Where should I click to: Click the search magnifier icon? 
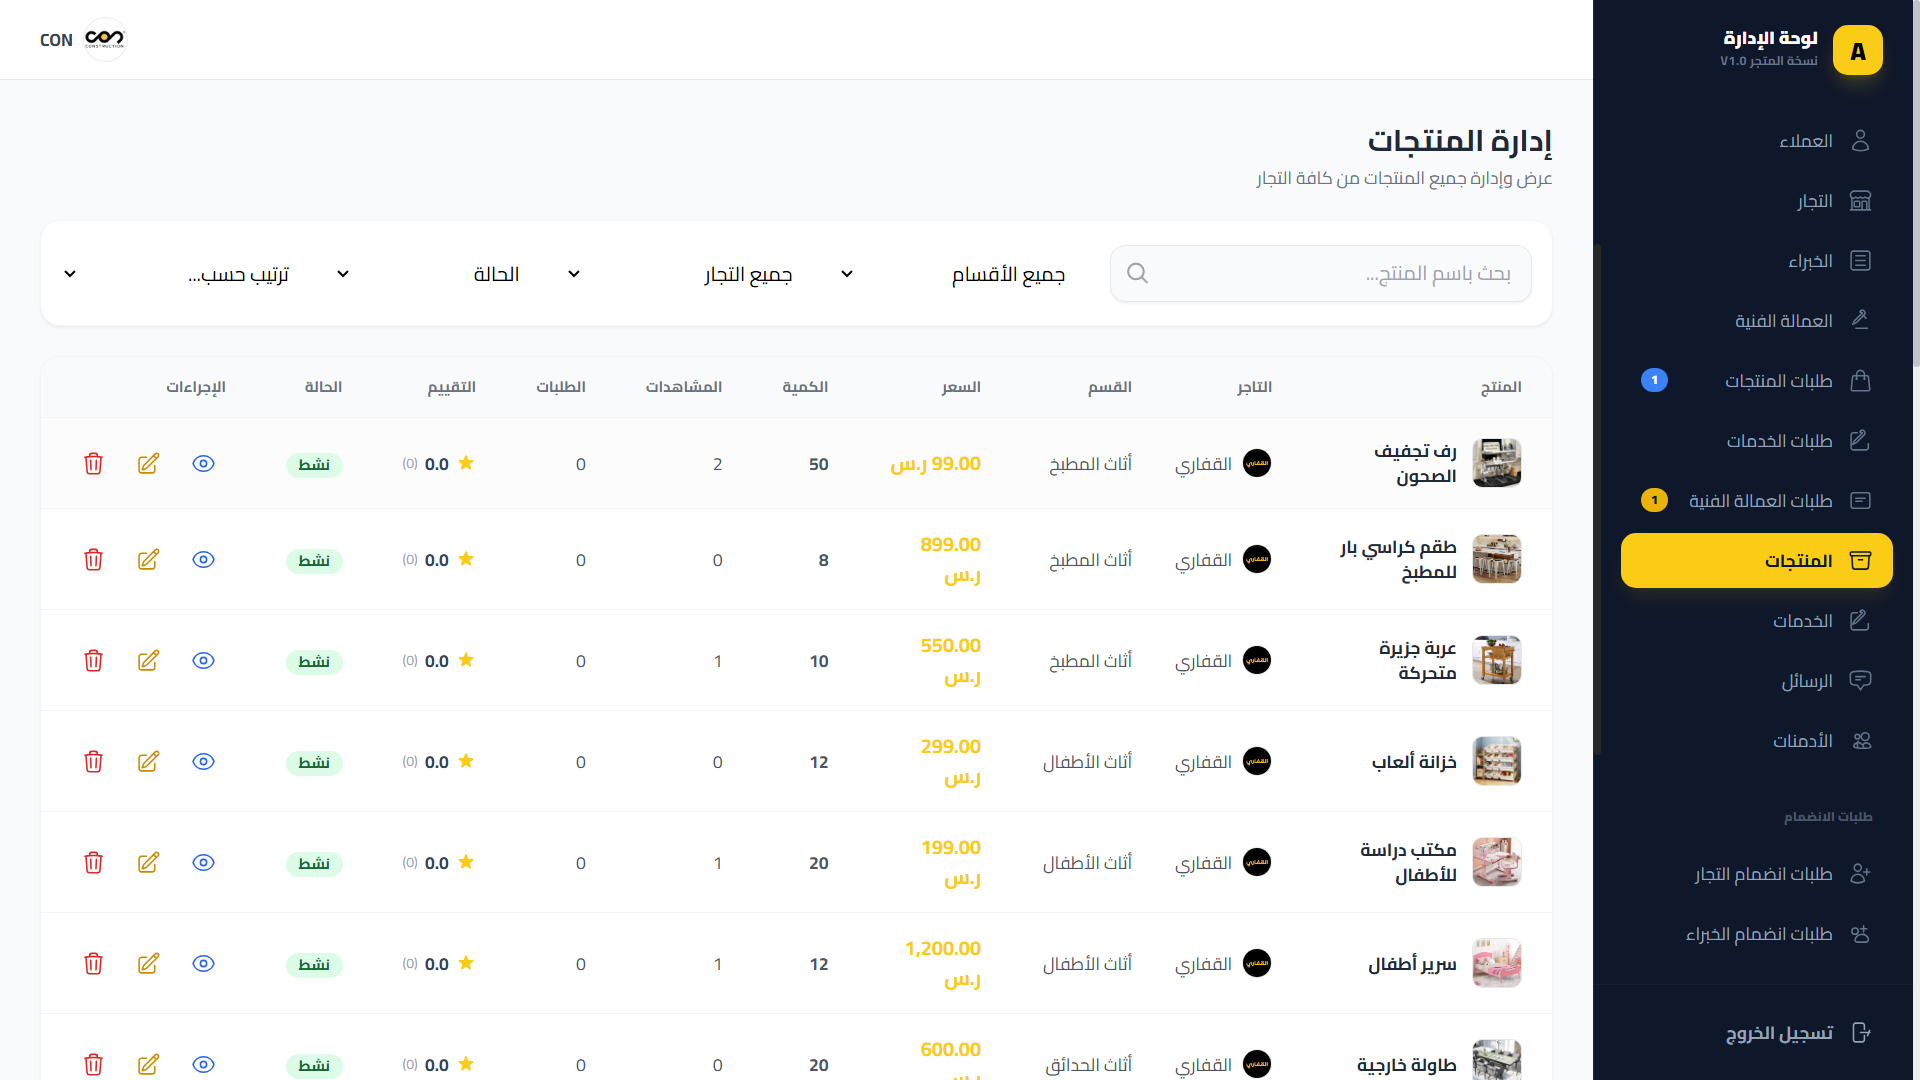coord(1137,273)
